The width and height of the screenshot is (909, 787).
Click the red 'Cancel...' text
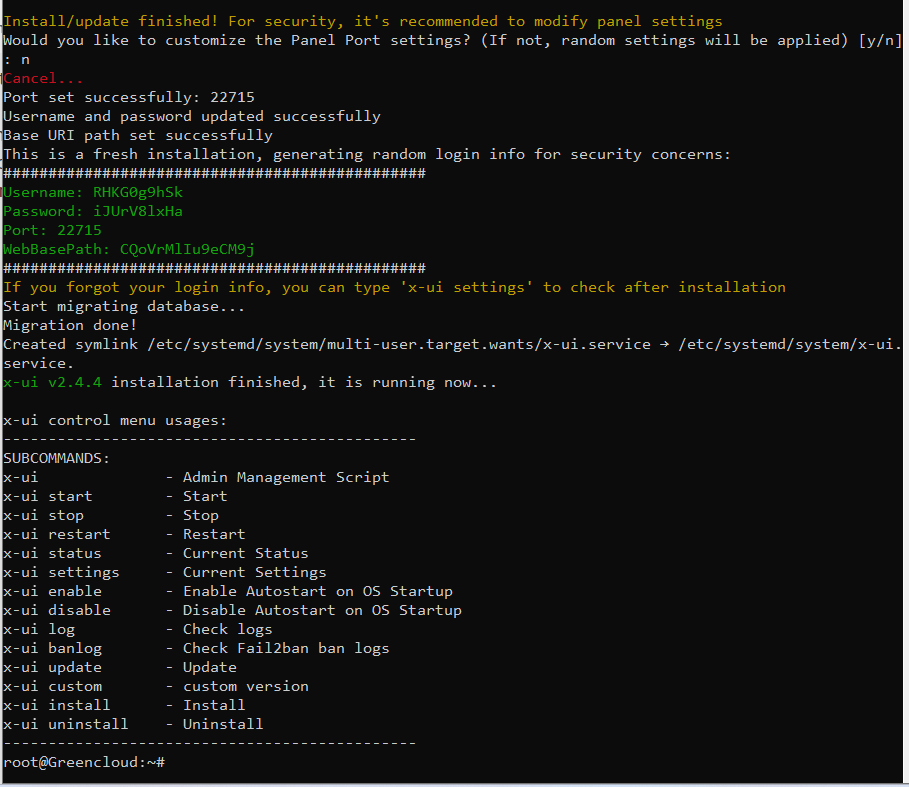tap(43, 78)
